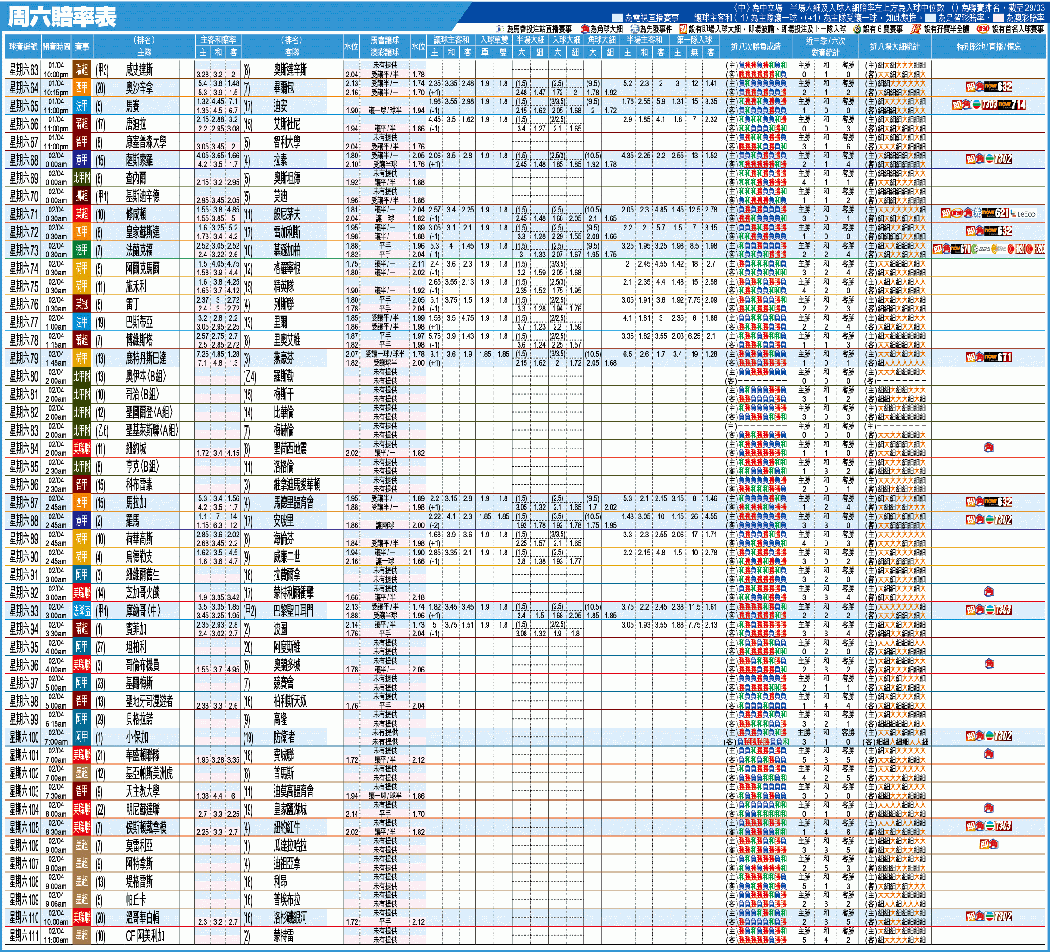This screenshot has width=1050, height=952.
Task: Click the tan league badge in row 星期六 111
Action: coord(82,936)
